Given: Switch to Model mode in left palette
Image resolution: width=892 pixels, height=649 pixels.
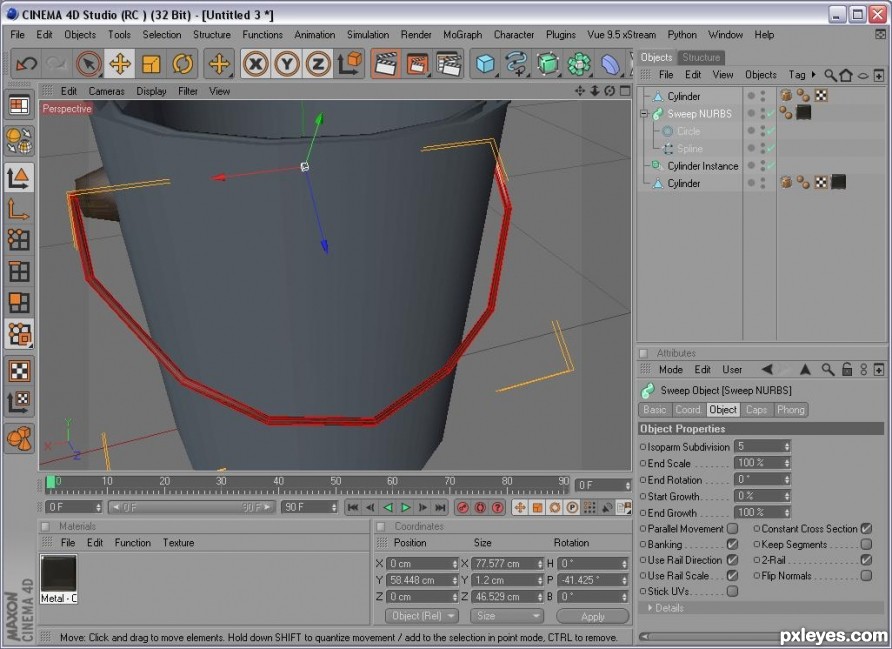Looking at the screenshot, I should (x=19, y=177).
